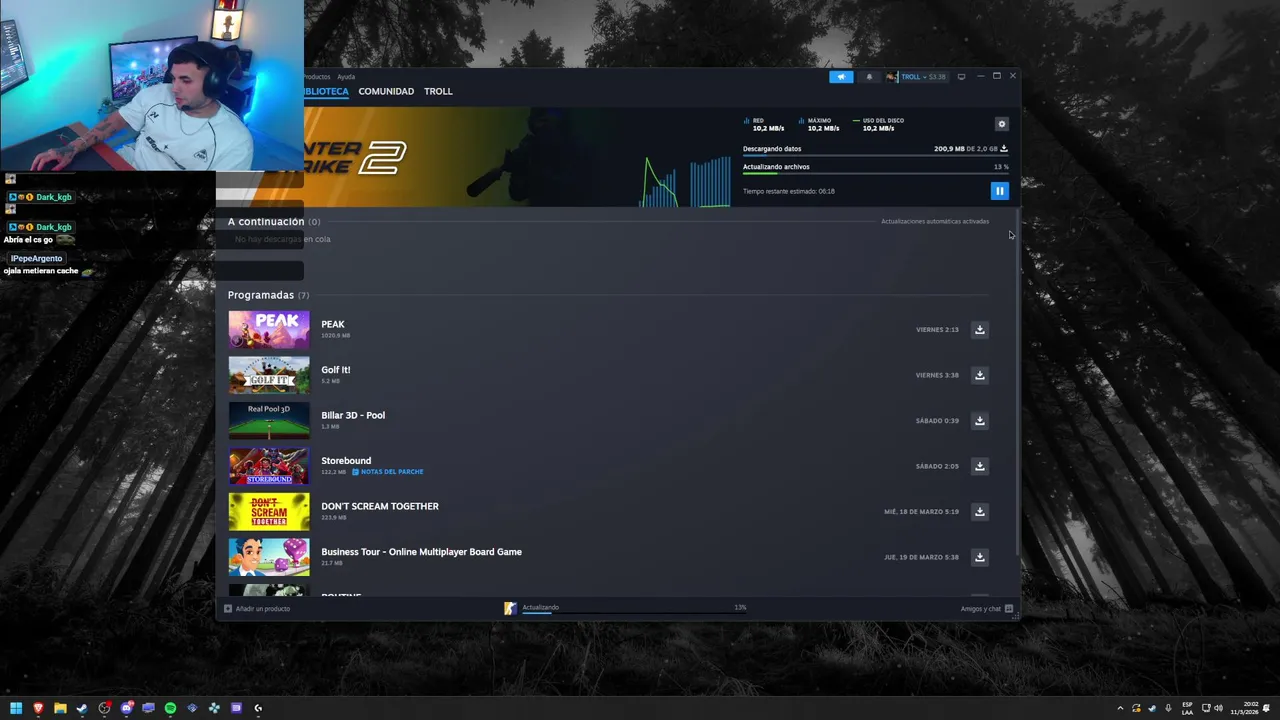This screenshot has height=720, width=1280.
Task: Click the PEAK title text
Action: click(333, 324)
